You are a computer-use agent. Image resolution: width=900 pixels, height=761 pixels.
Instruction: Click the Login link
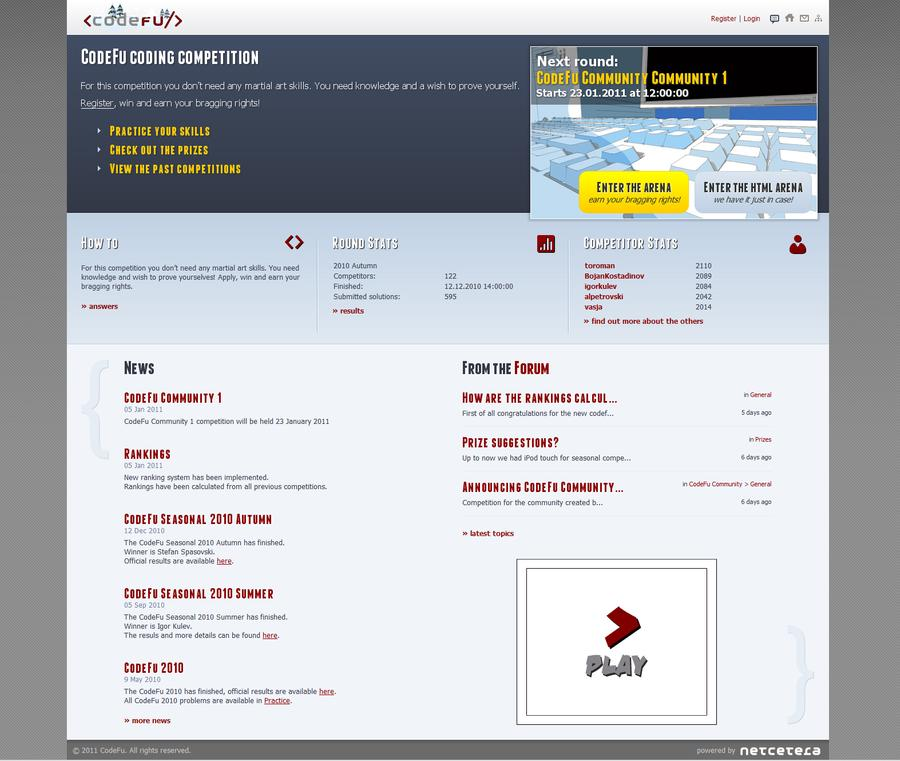[751, 19]
